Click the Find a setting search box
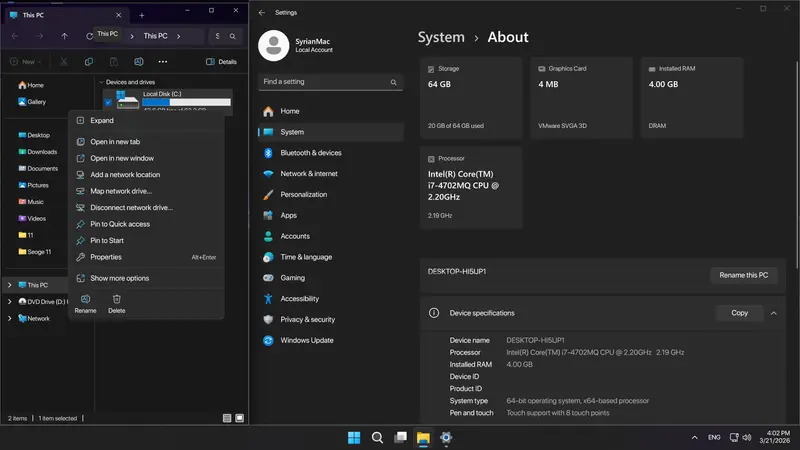This screenshot has height=450, width=800. click(x=331, y=82)
